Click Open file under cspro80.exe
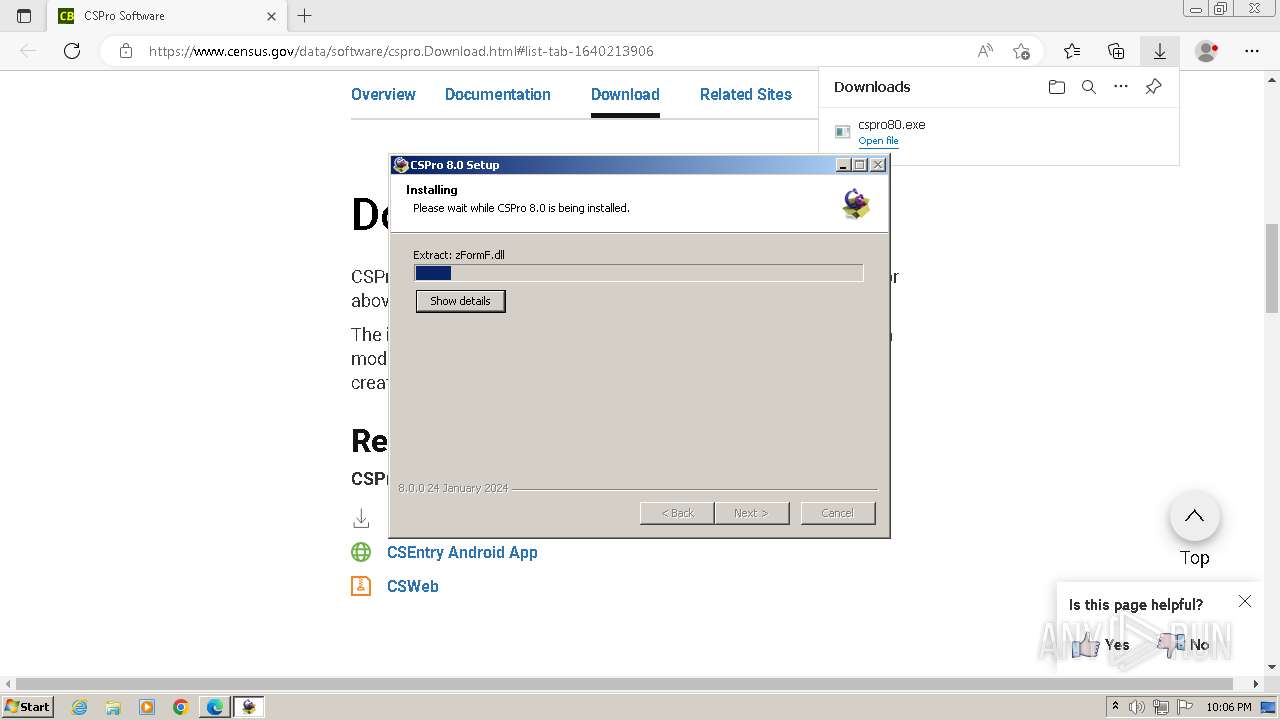 click(x=878, y=141)
